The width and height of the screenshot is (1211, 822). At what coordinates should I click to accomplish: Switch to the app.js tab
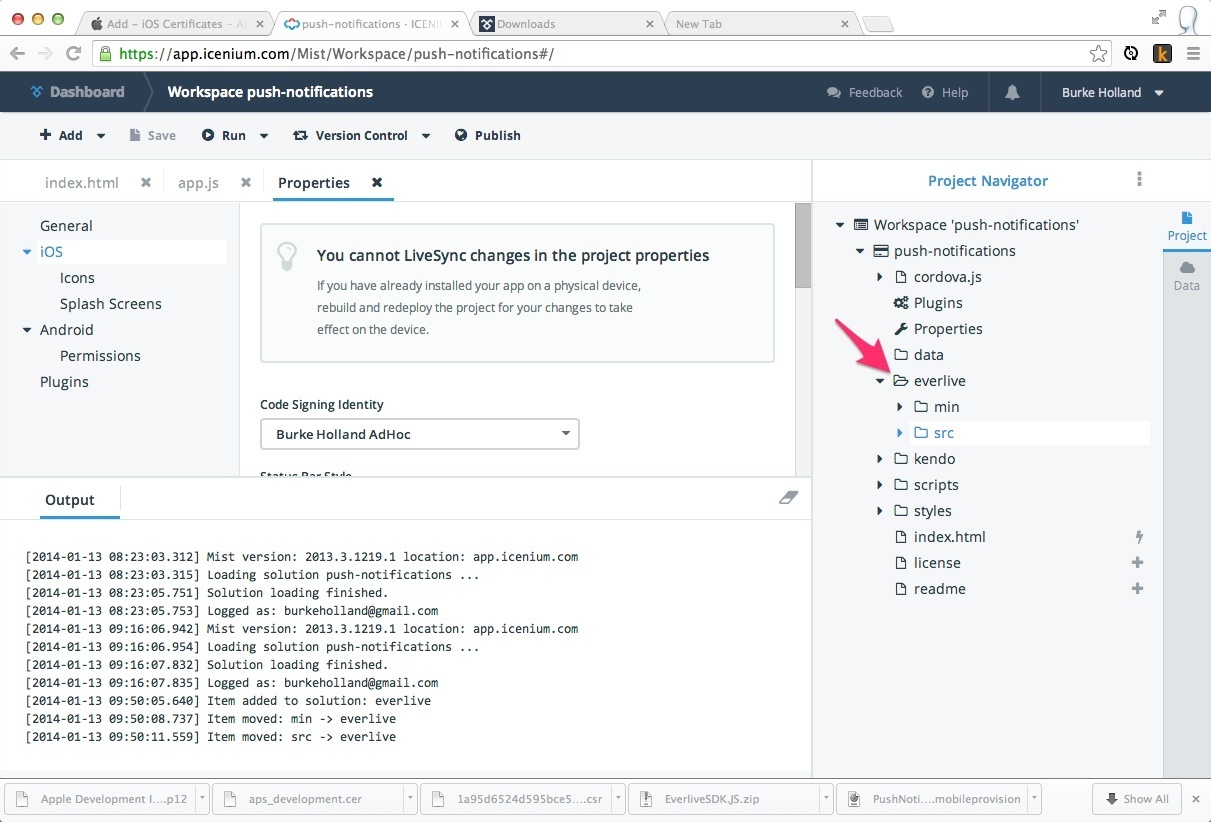point(198,183)
